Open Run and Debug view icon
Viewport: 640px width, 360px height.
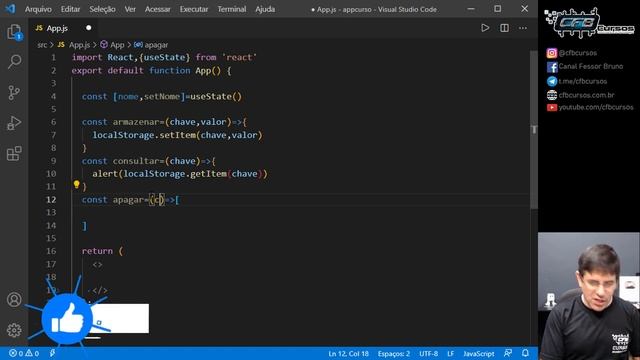pos(14,123)
